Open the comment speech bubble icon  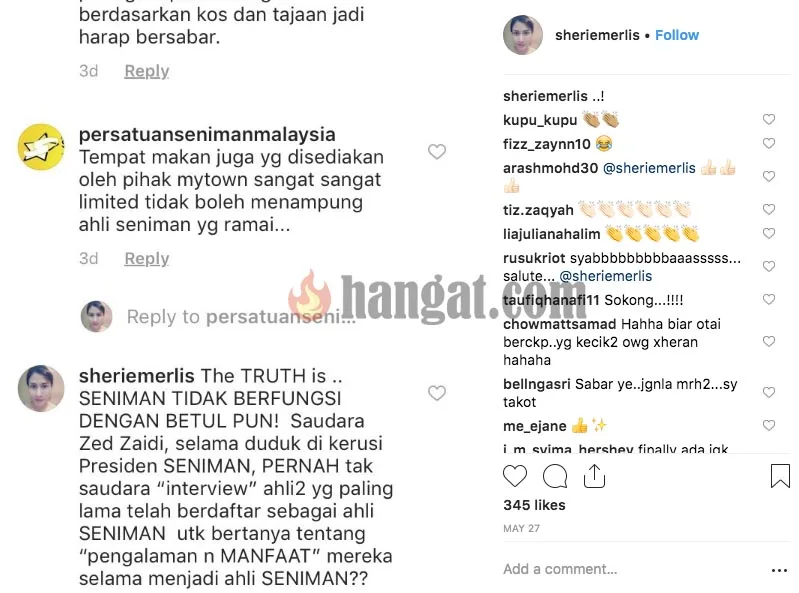[555, 476]
